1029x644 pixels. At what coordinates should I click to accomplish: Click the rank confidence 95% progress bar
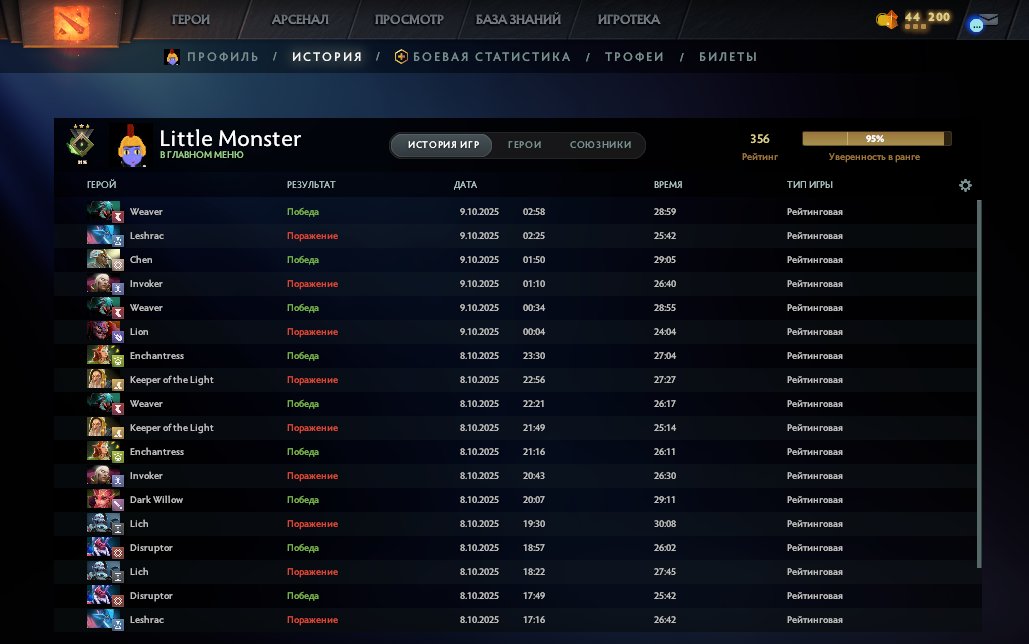pyautogui.click(x=876, y=139)
